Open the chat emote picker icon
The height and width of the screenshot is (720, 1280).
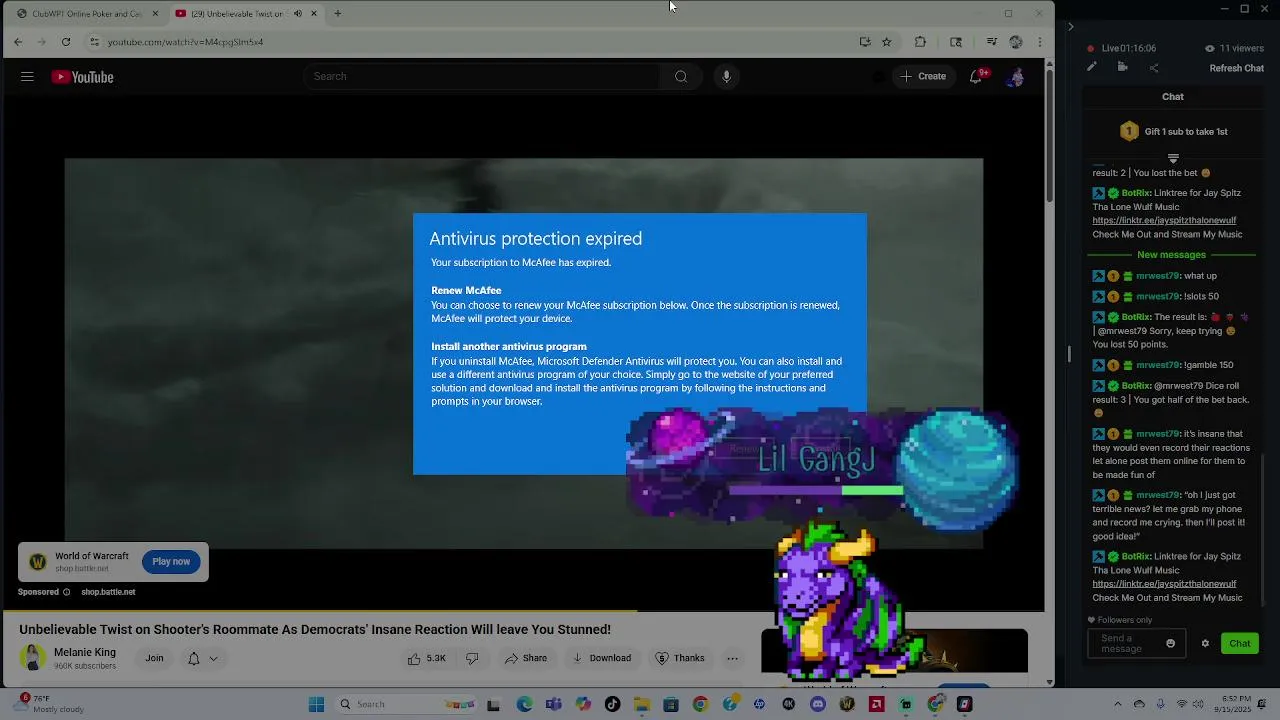[x=1170, y=644]
